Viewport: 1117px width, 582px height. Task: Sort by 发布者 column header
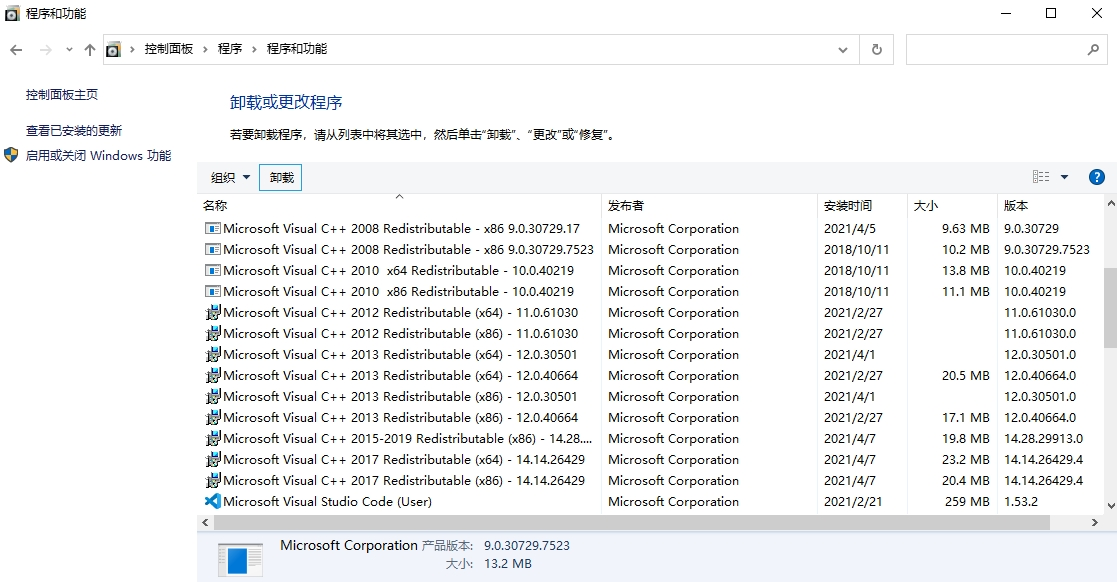click(x=710, y=206)
